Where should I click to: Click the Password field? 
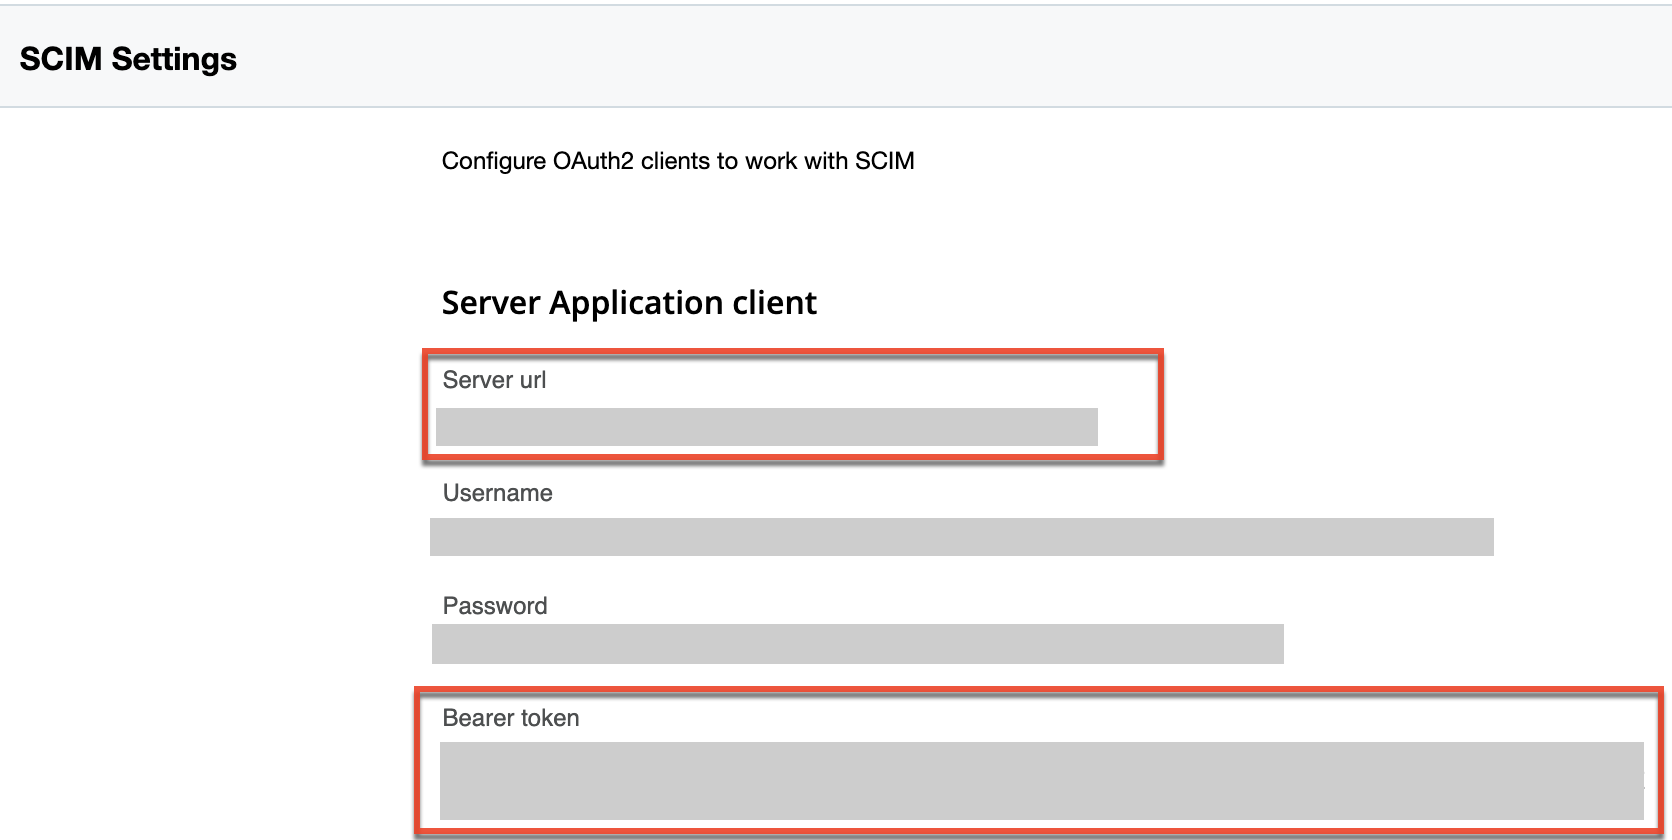click(858, 644)
